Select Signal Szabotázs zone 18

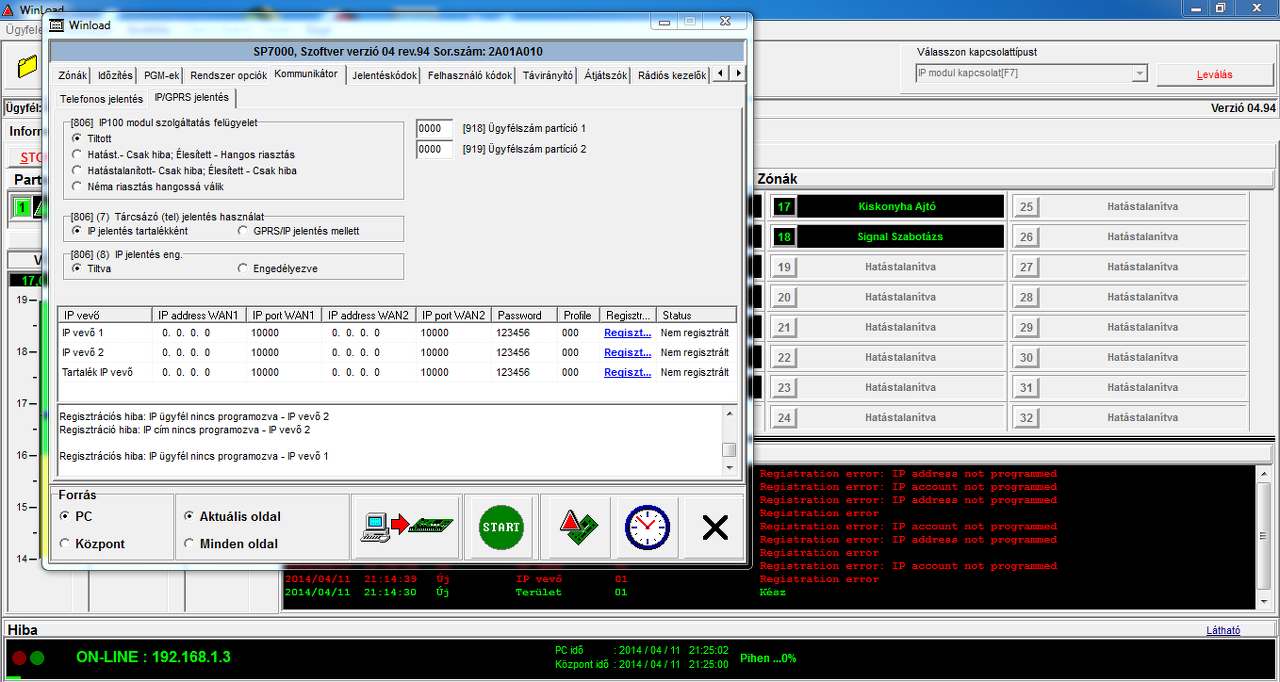(x=899, y=237)
